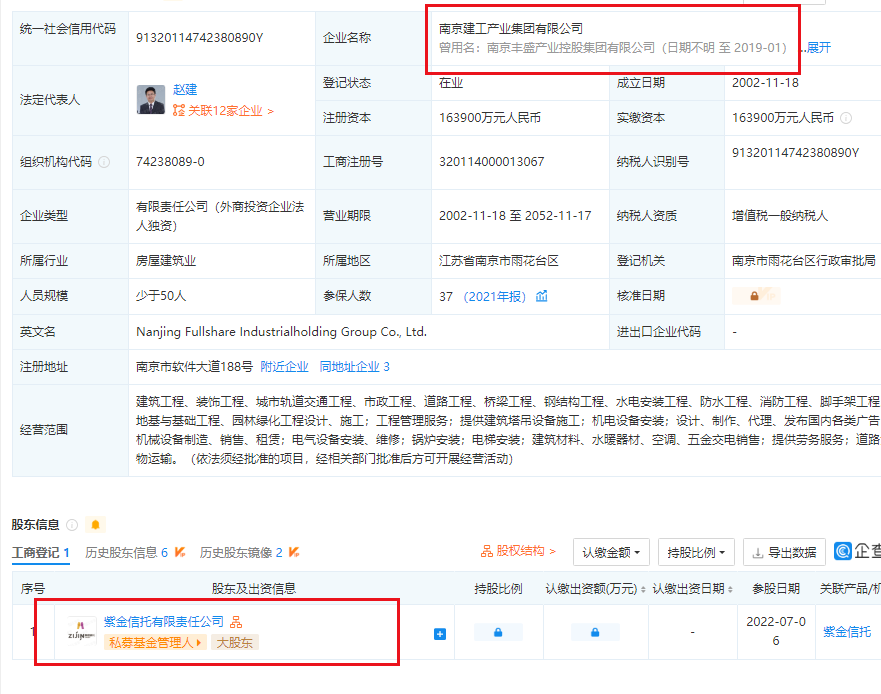Click equity structure icon beside 紫金信托有限责任公司
The width and height of the screenshot is (881, 694).
(236, 622)
